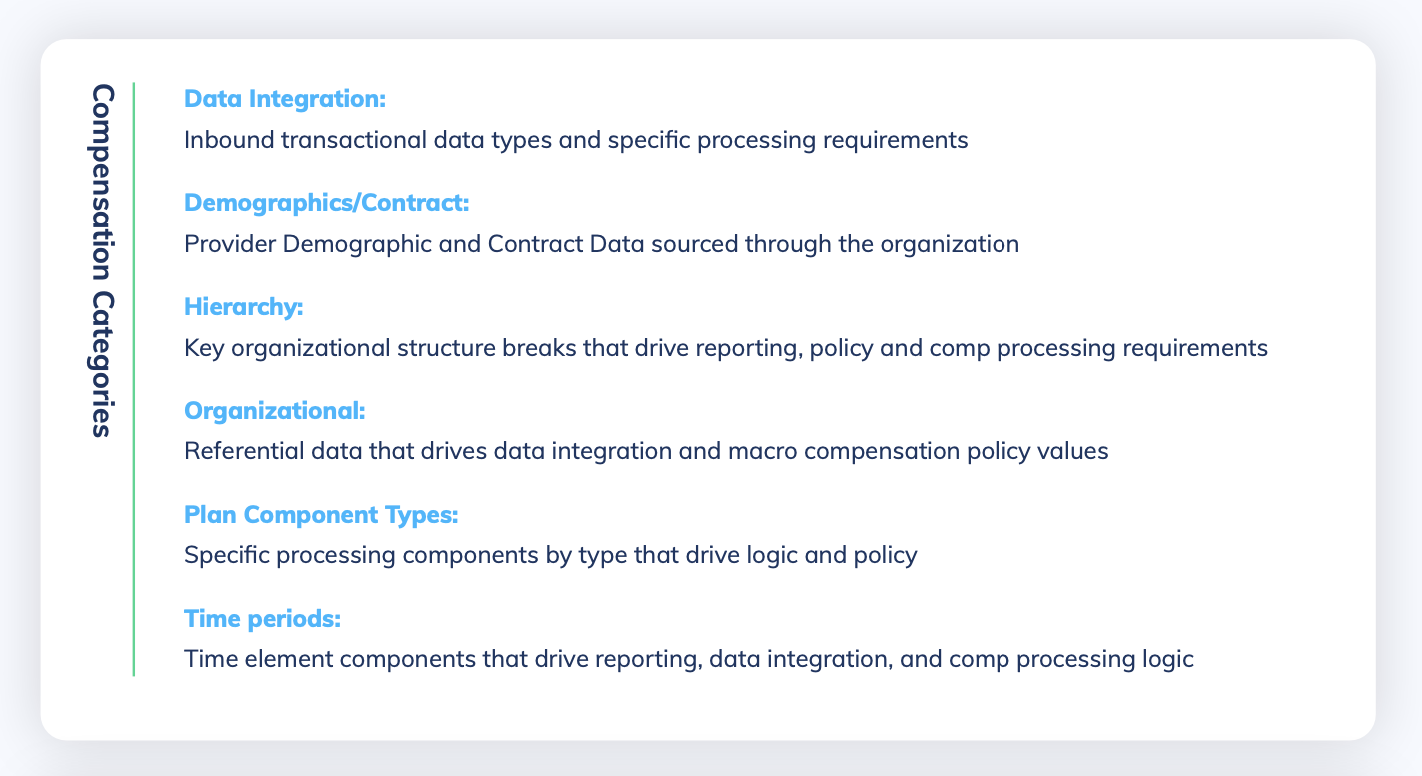Click the phrase comp processing requirements

point(1099,348)
